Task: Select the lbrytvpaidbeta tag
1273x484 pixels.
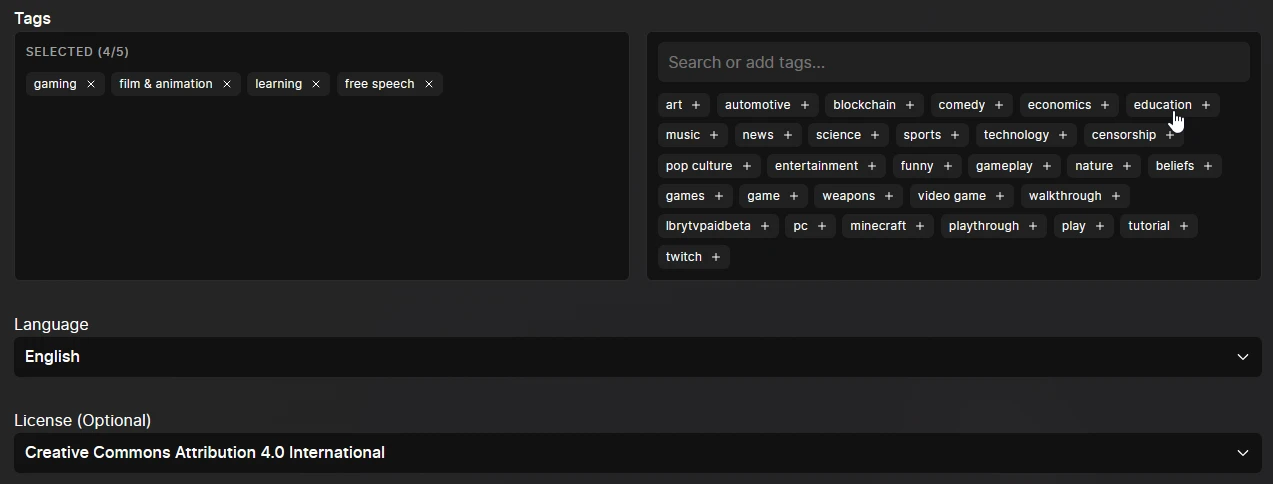Action: tap(708, 226)
